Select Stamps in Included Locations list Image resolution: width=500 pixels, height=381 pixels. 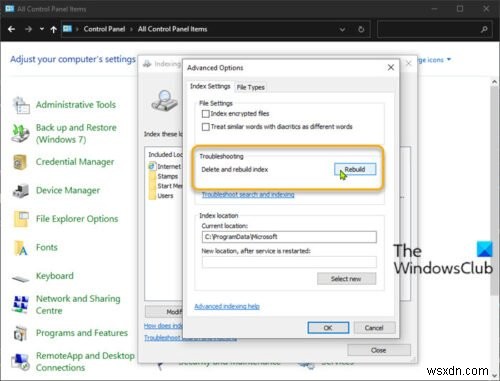point(167,176)
